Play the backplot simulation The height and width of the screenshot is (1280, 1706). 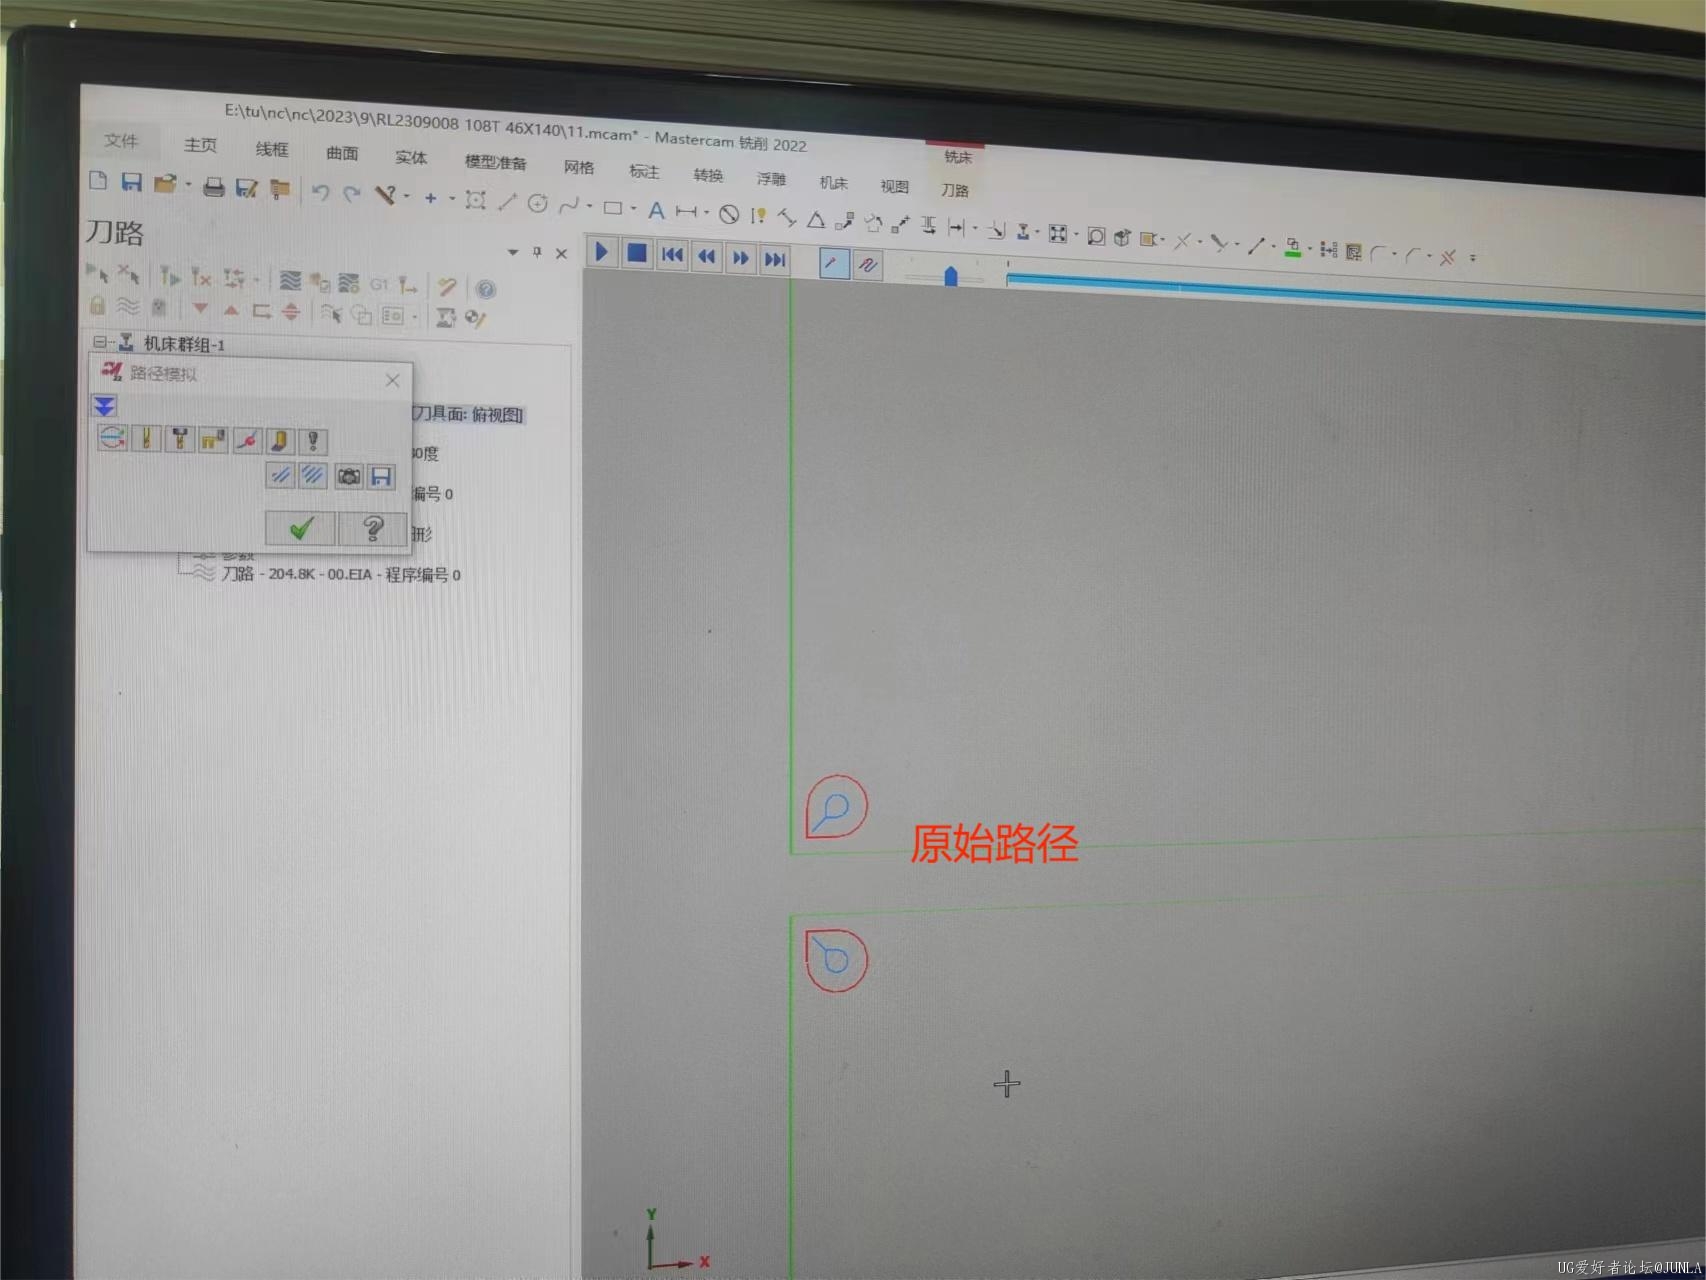[601, 252]
